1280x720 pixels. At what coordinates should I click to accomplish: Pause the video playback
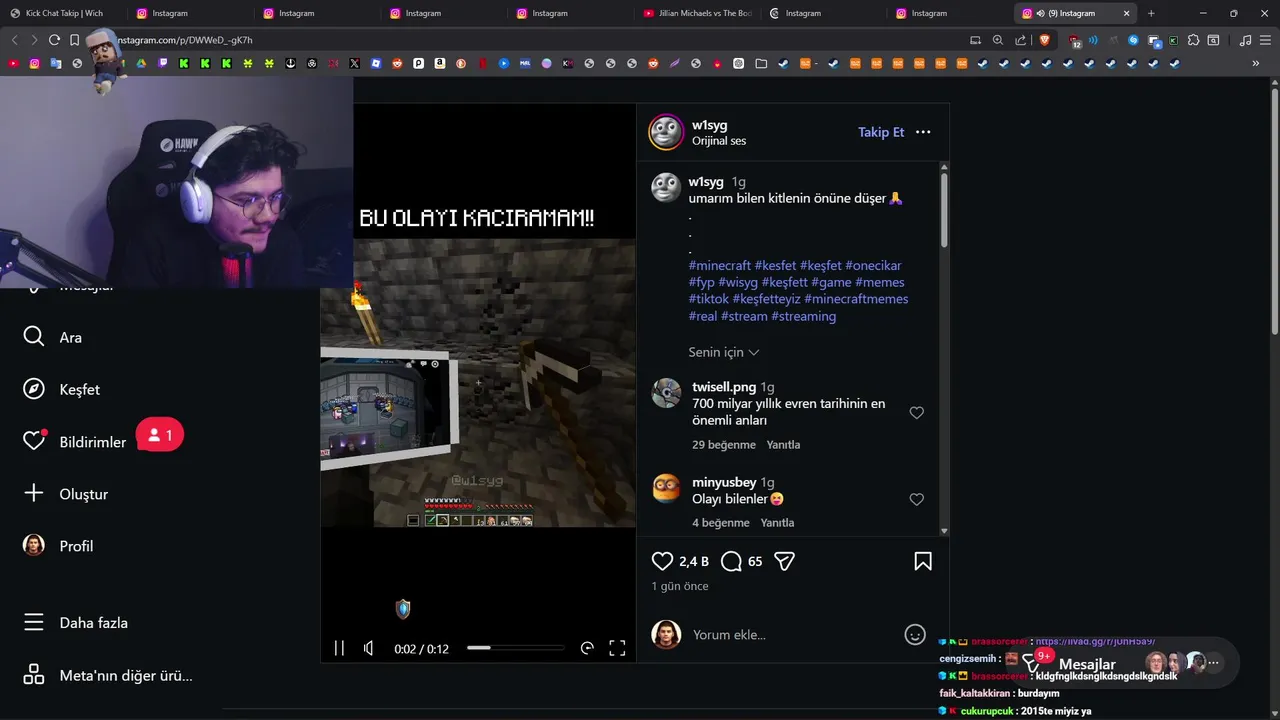[339, 648]
